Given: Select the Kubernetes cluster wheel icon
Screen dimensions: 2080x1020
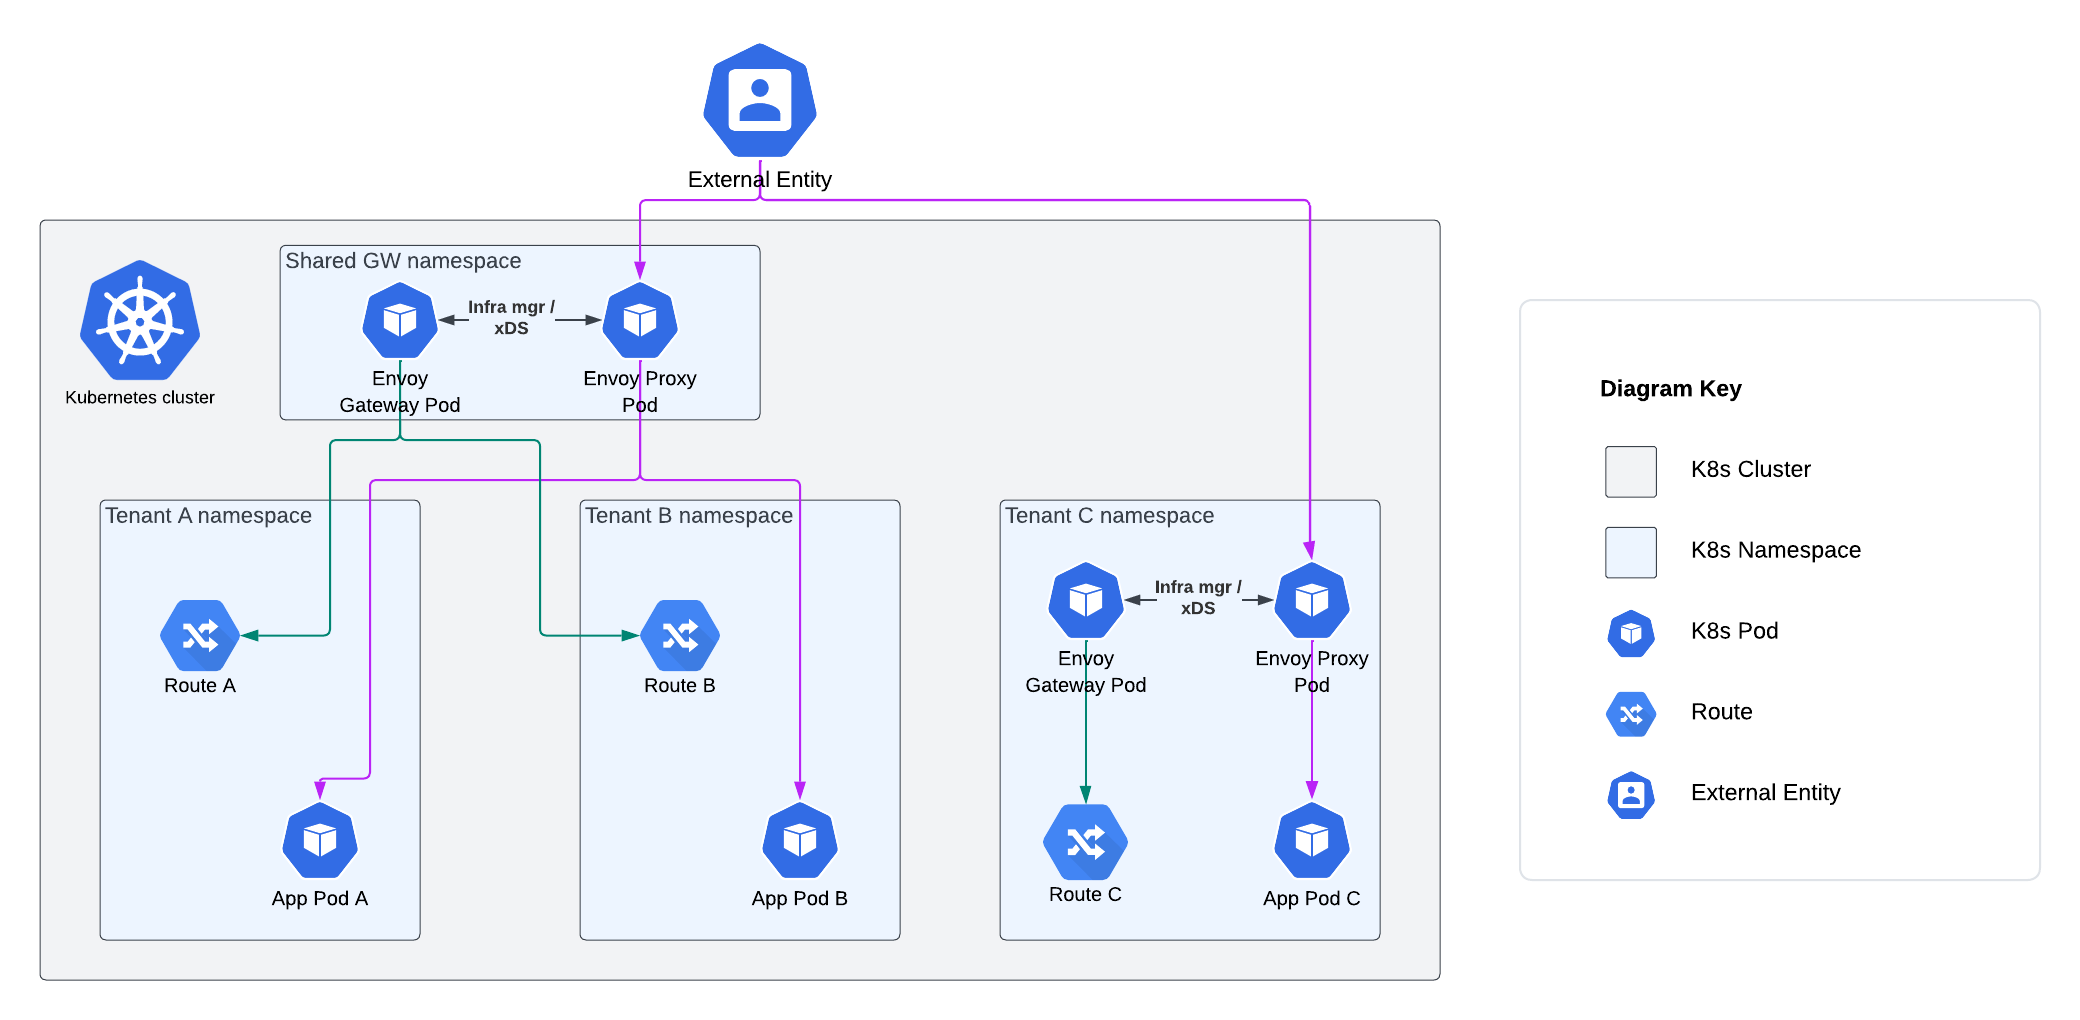Looking at the screenshot, I should [x=140, y=321].
